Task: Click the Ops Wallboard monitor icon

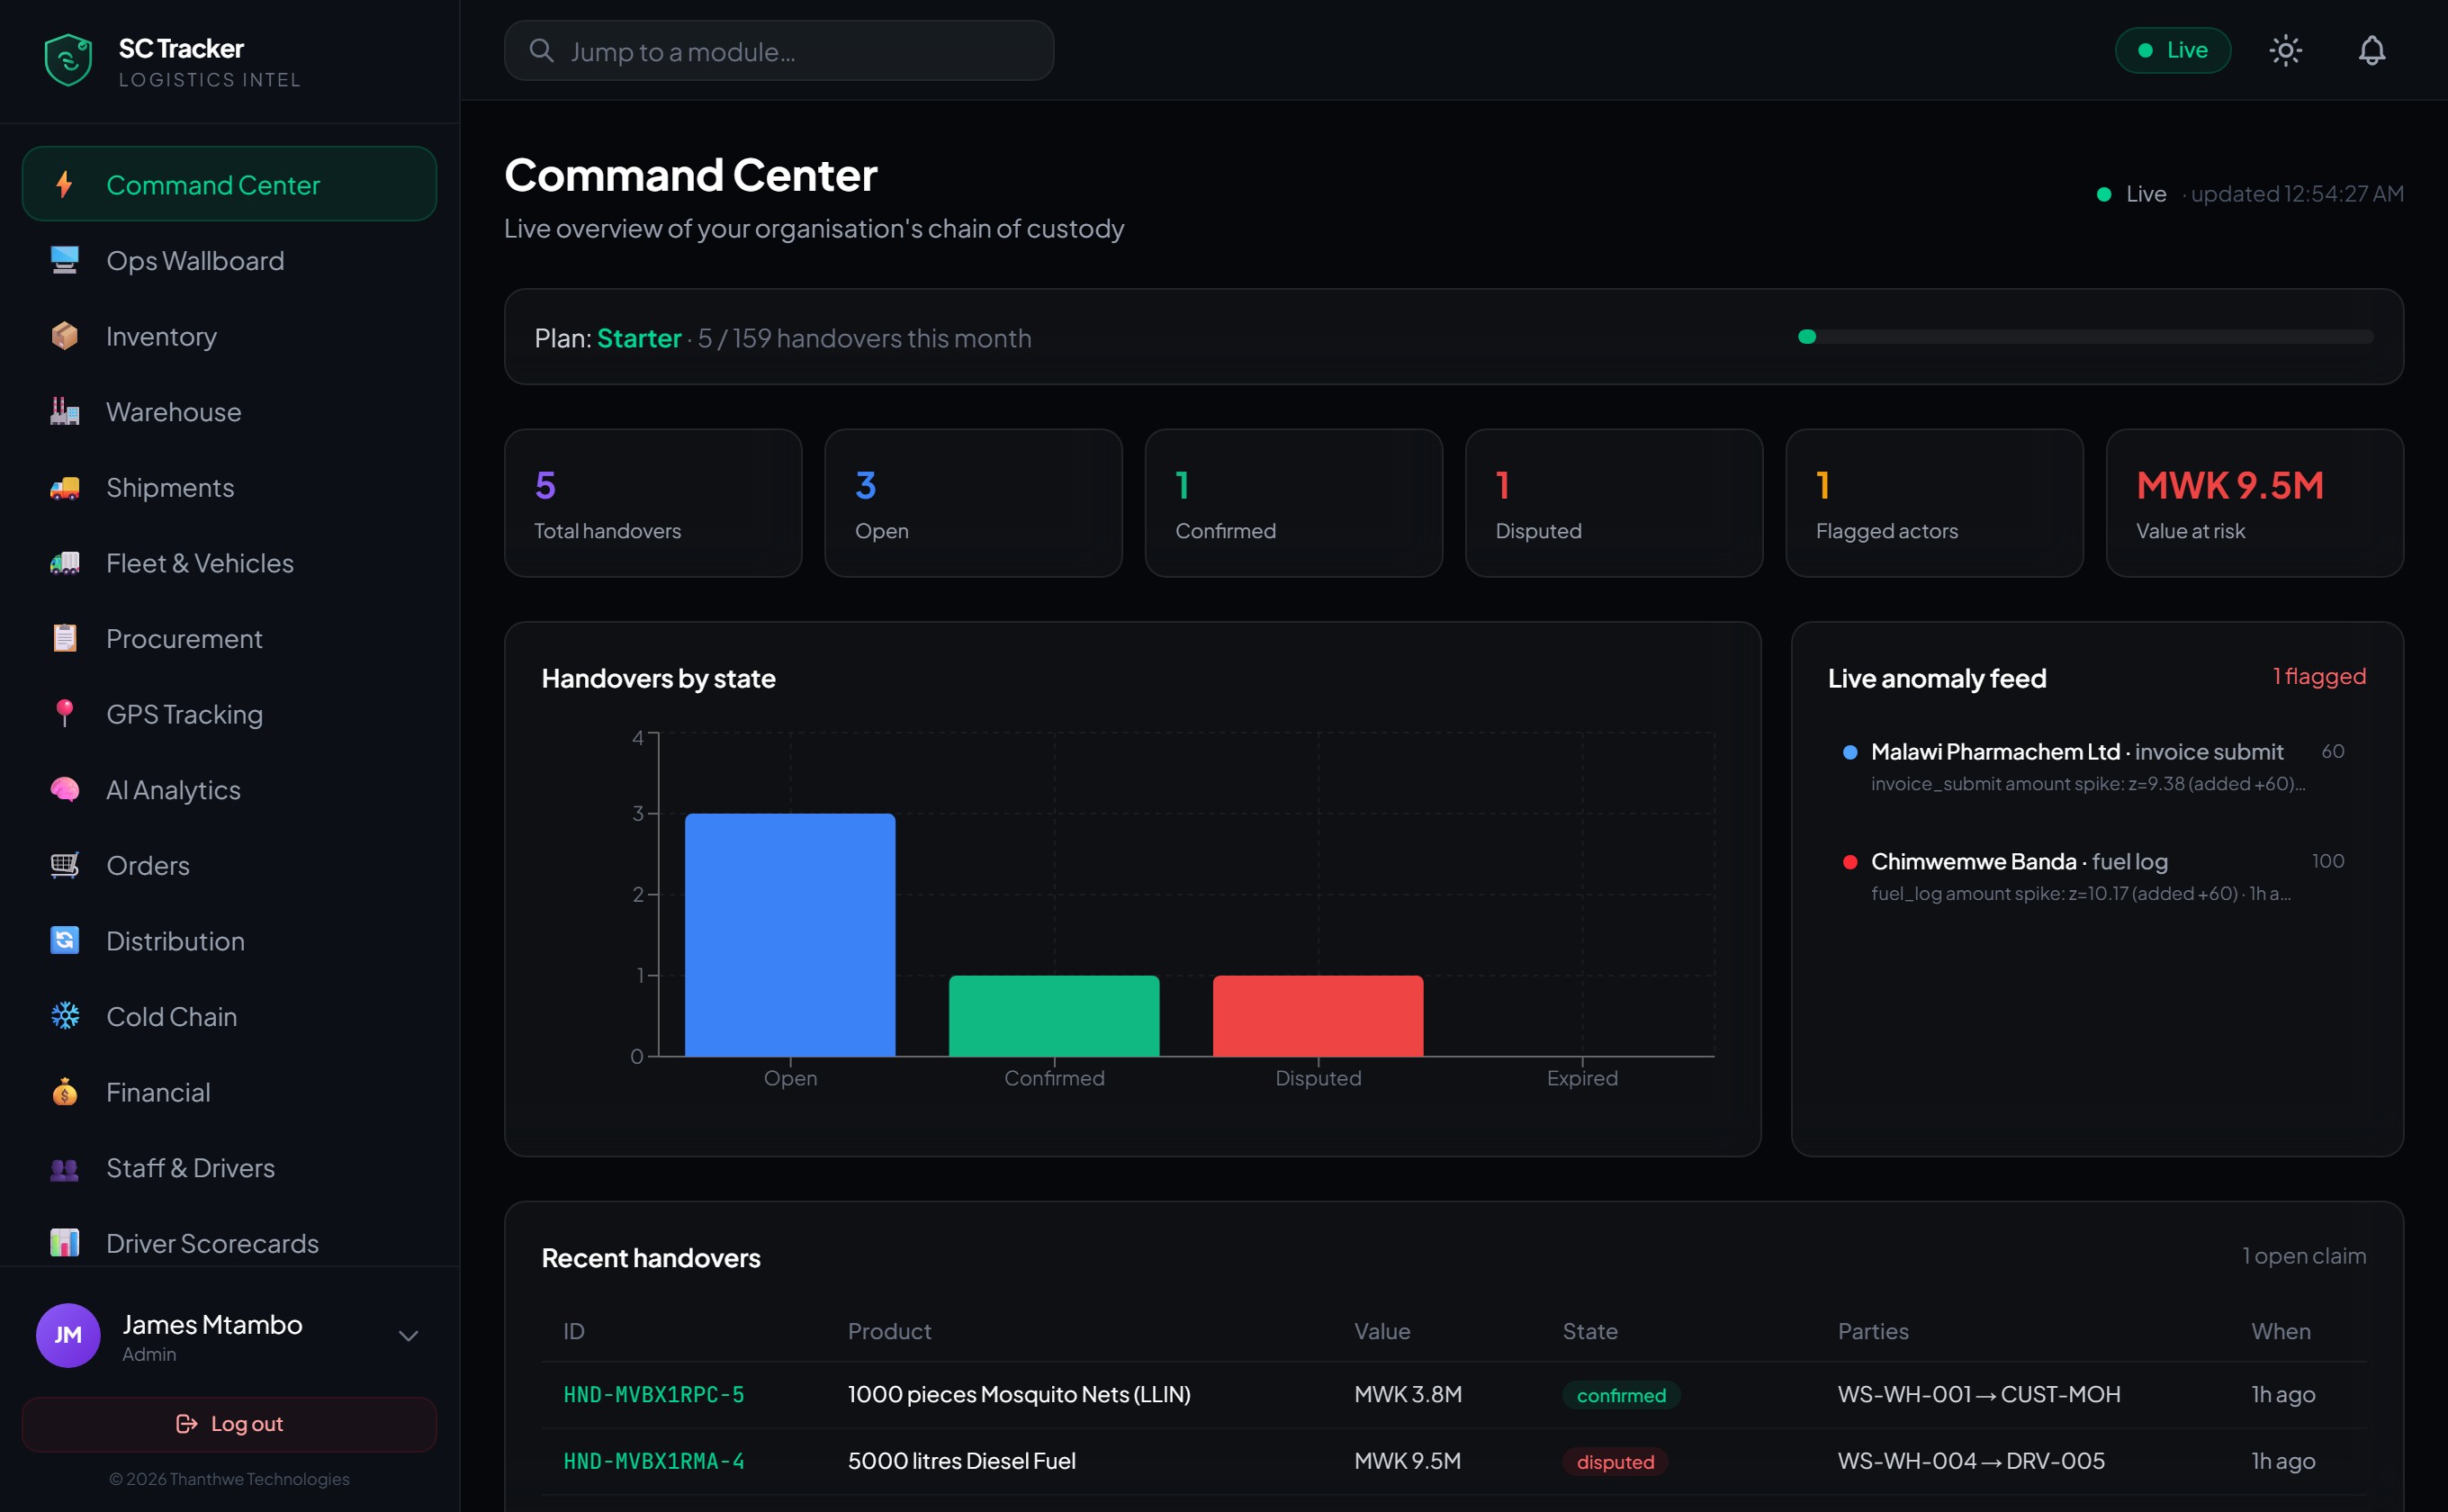Action: point(64,260)
